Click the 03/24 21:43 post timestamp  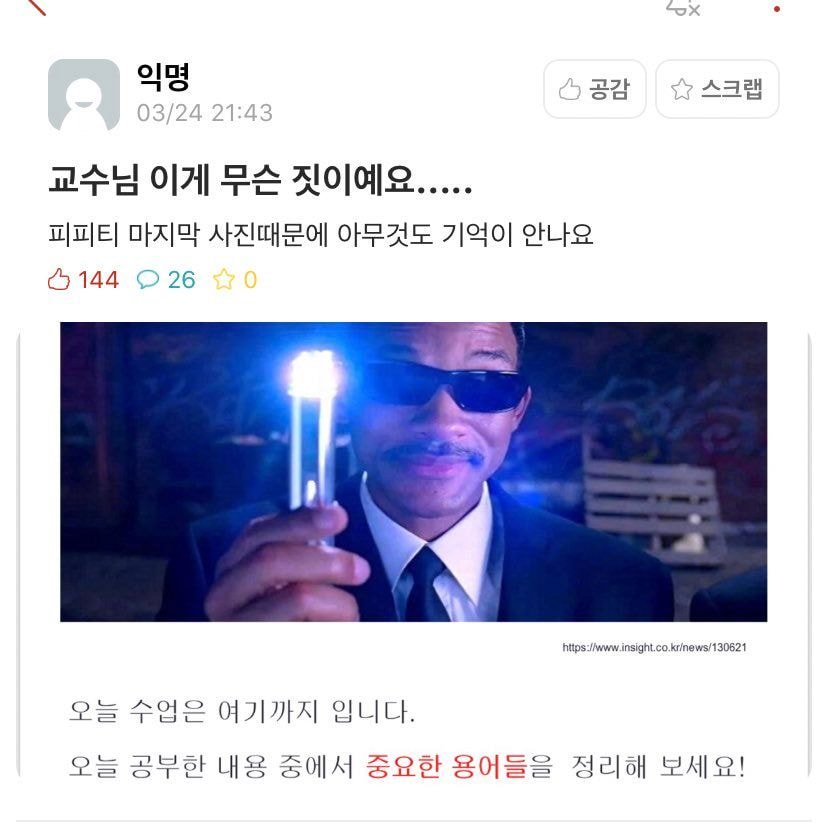(x=204, y=113)
